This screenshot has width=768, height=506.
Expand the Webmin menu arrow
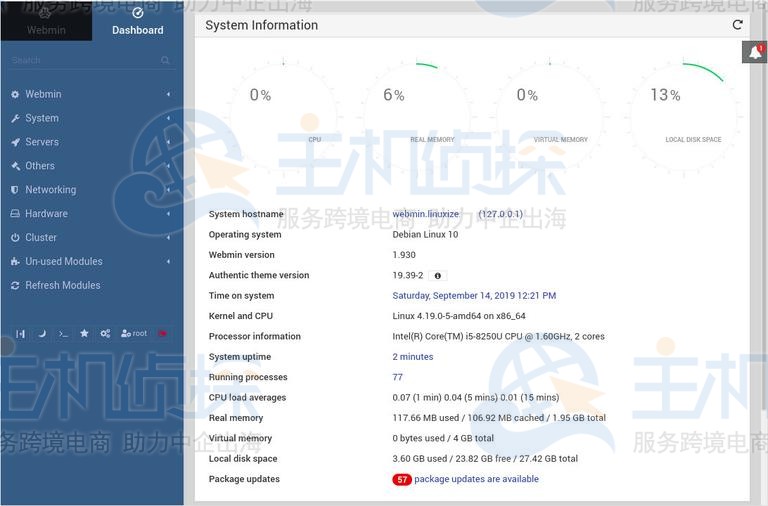click(x=168, y=94)
